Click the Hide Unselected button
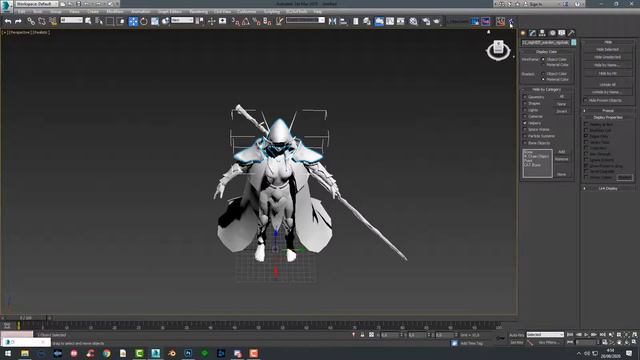The width and height of the screenshot is (640, 360). point(607,57)
